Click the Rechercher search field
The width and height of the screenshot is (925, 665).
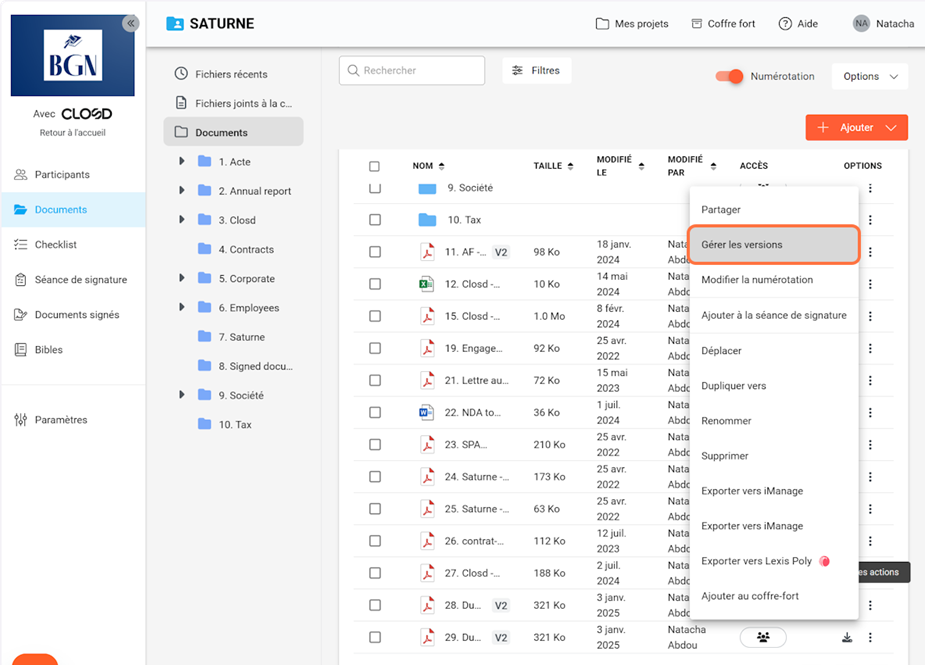pos(412,71)
